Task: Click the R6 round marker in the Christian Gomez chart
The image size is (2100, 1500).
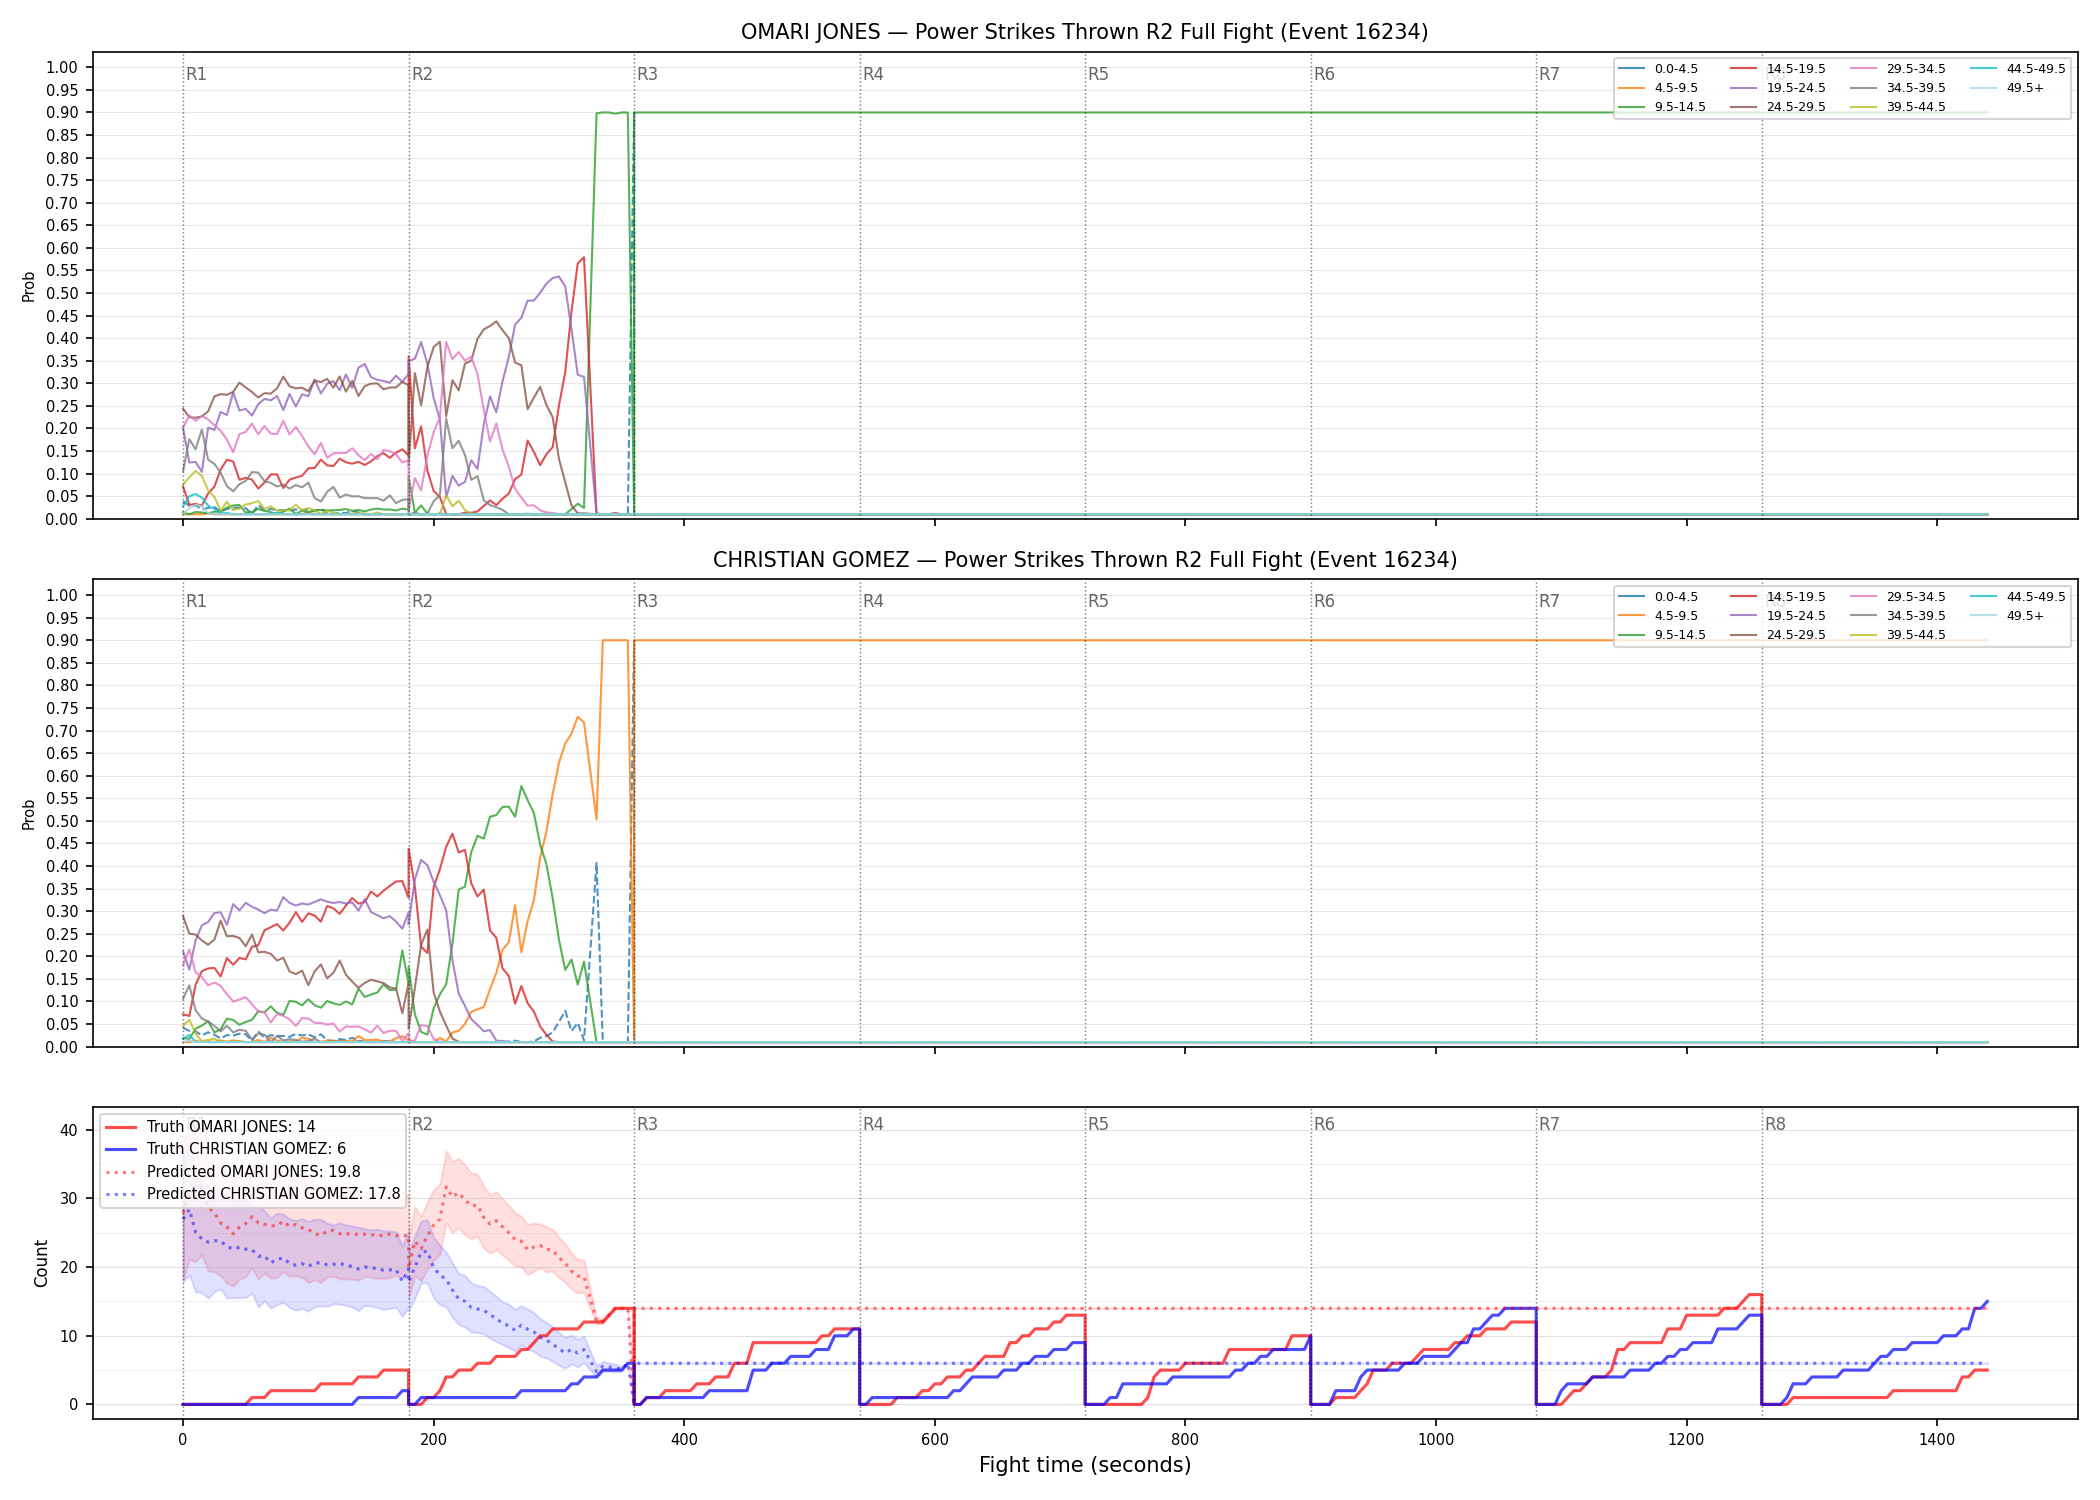Action: pyautogui.click(x=1324, y=601)
